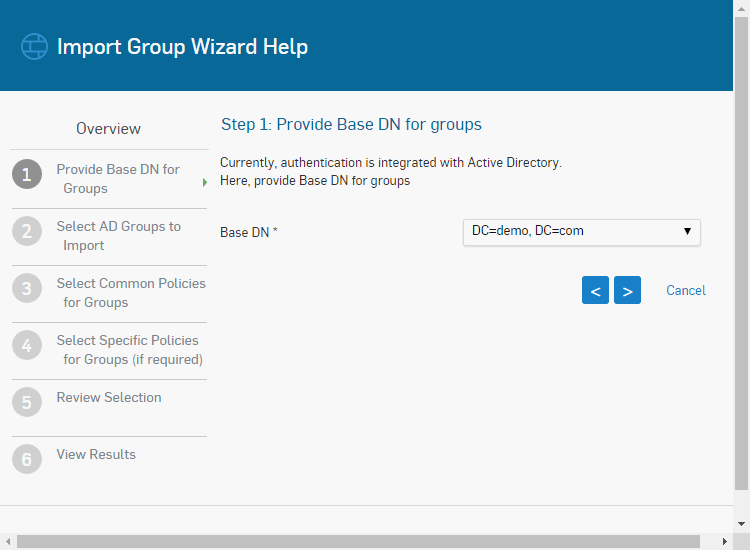Jump to the View Results step
This screenshot has width=750, height=550.
point(96,454)
